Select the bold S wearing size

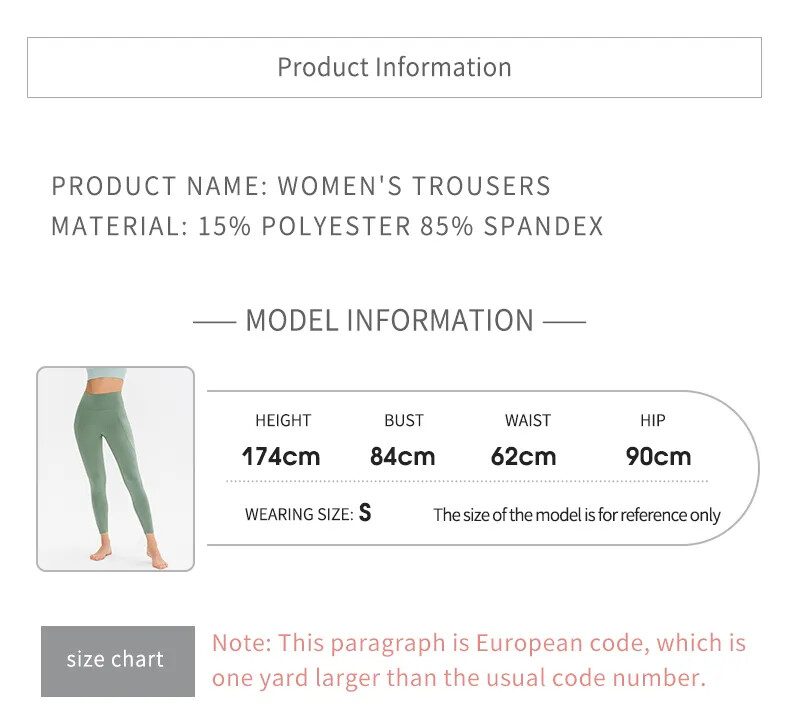365,513
